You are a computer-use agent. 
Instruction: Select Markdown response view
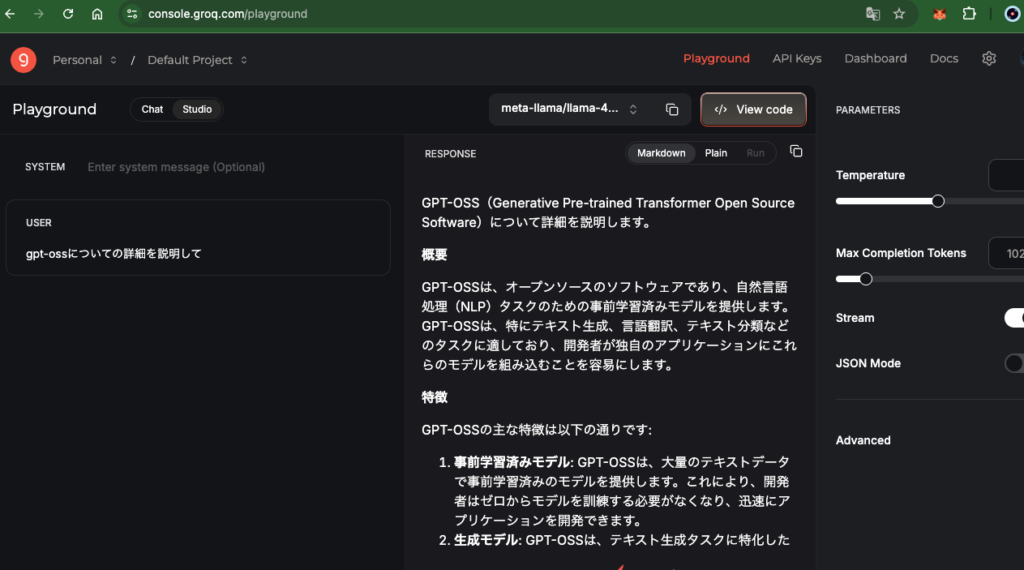pos(661,153)
